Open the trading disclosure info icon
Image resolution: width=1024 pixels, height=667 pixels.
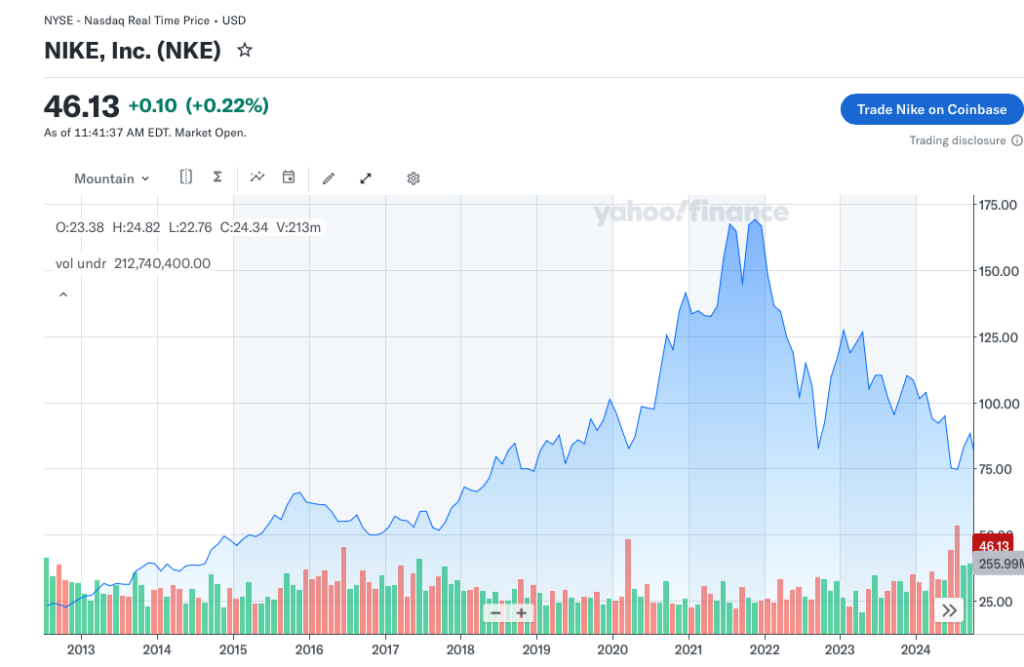click(x=1017, y=141)
